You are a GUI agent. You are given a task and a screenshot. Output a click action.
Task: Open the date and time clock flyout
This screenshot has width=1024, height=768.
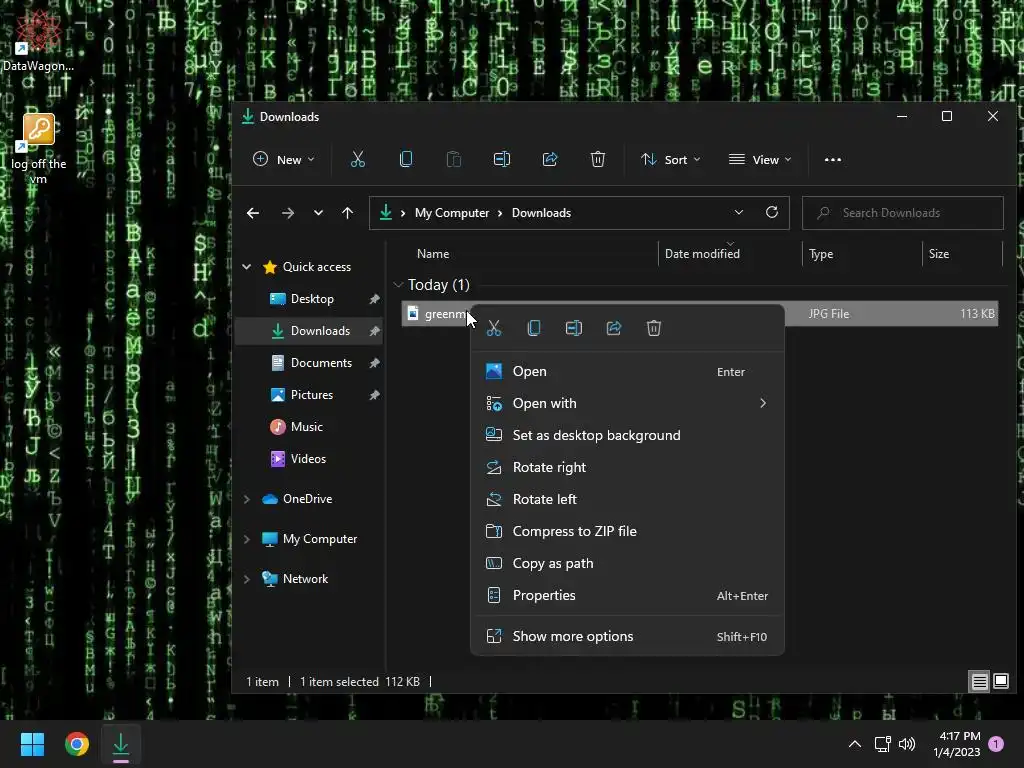957,744
